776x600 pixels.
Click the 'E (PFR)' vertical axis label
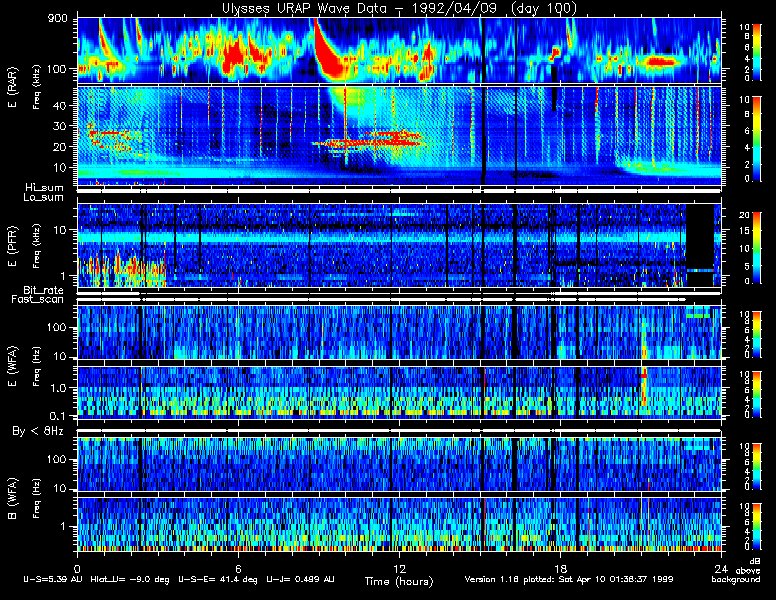[12, 246]
